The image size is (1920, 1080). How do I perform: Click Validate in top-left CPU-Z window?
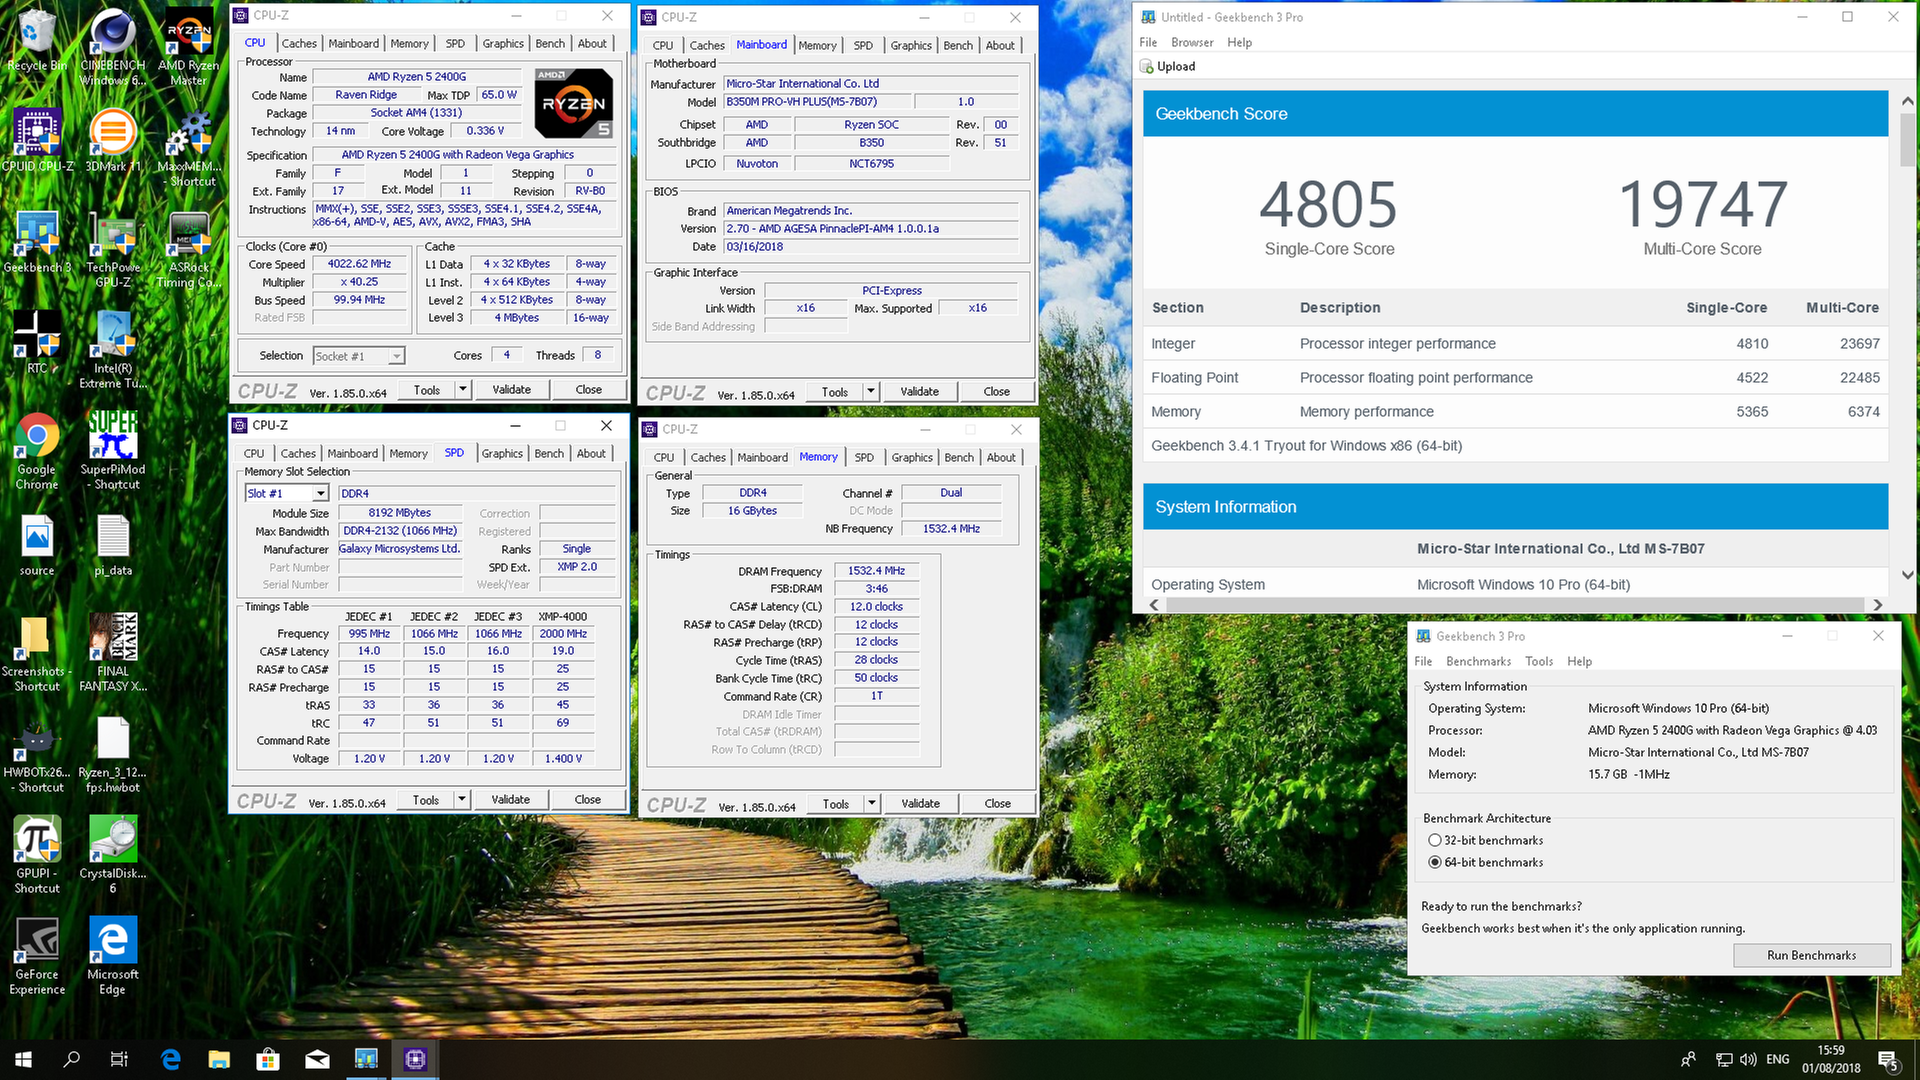(x=512, y=390)
